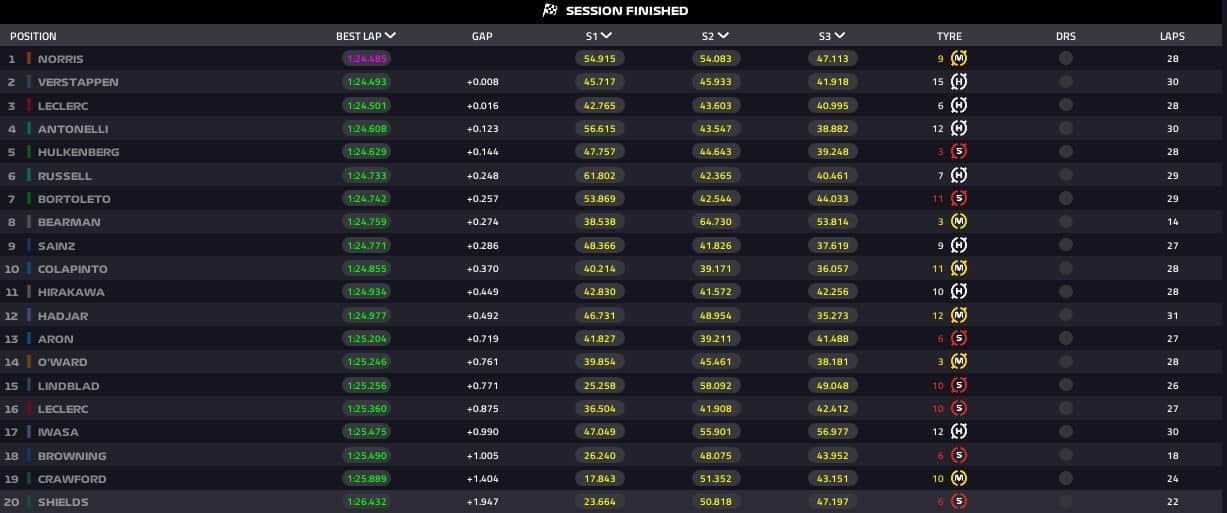1227x513 pixels.
Task: Click Verstappen's best lap 1:24.493
Action: click(366, 82)
